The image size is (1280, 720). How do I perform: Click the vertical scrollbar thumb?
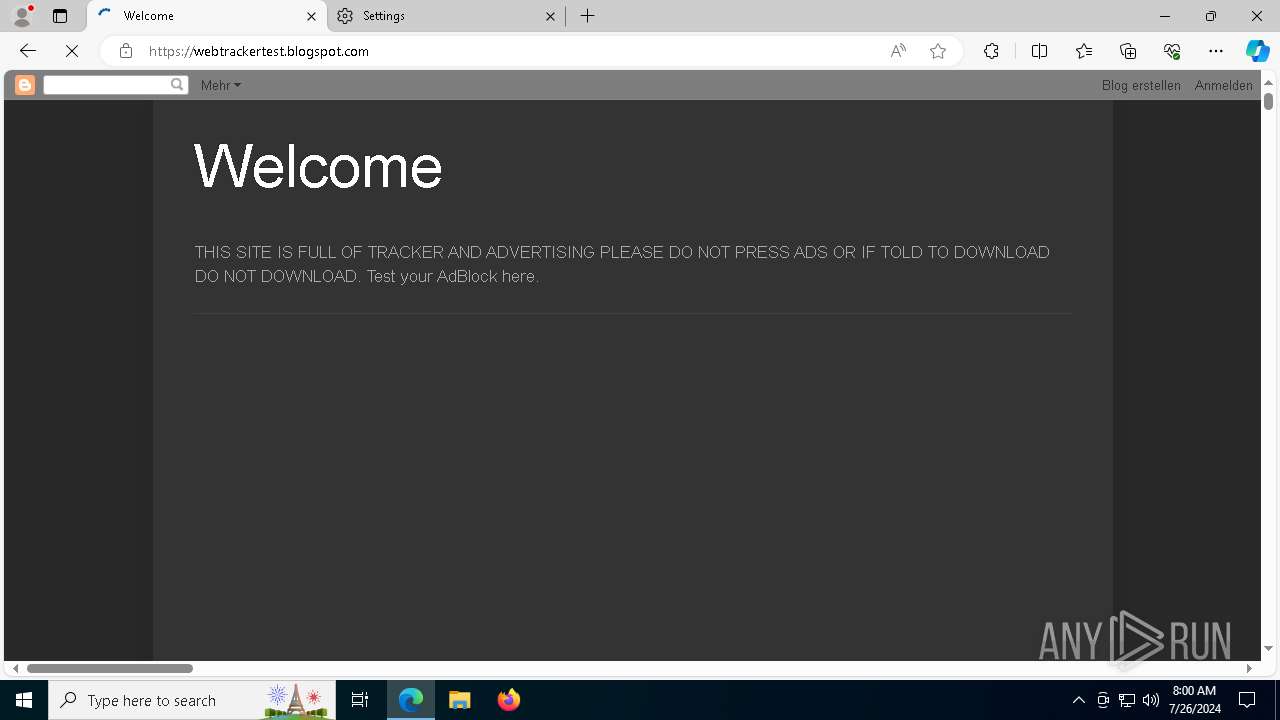[x=1268, y=101]
